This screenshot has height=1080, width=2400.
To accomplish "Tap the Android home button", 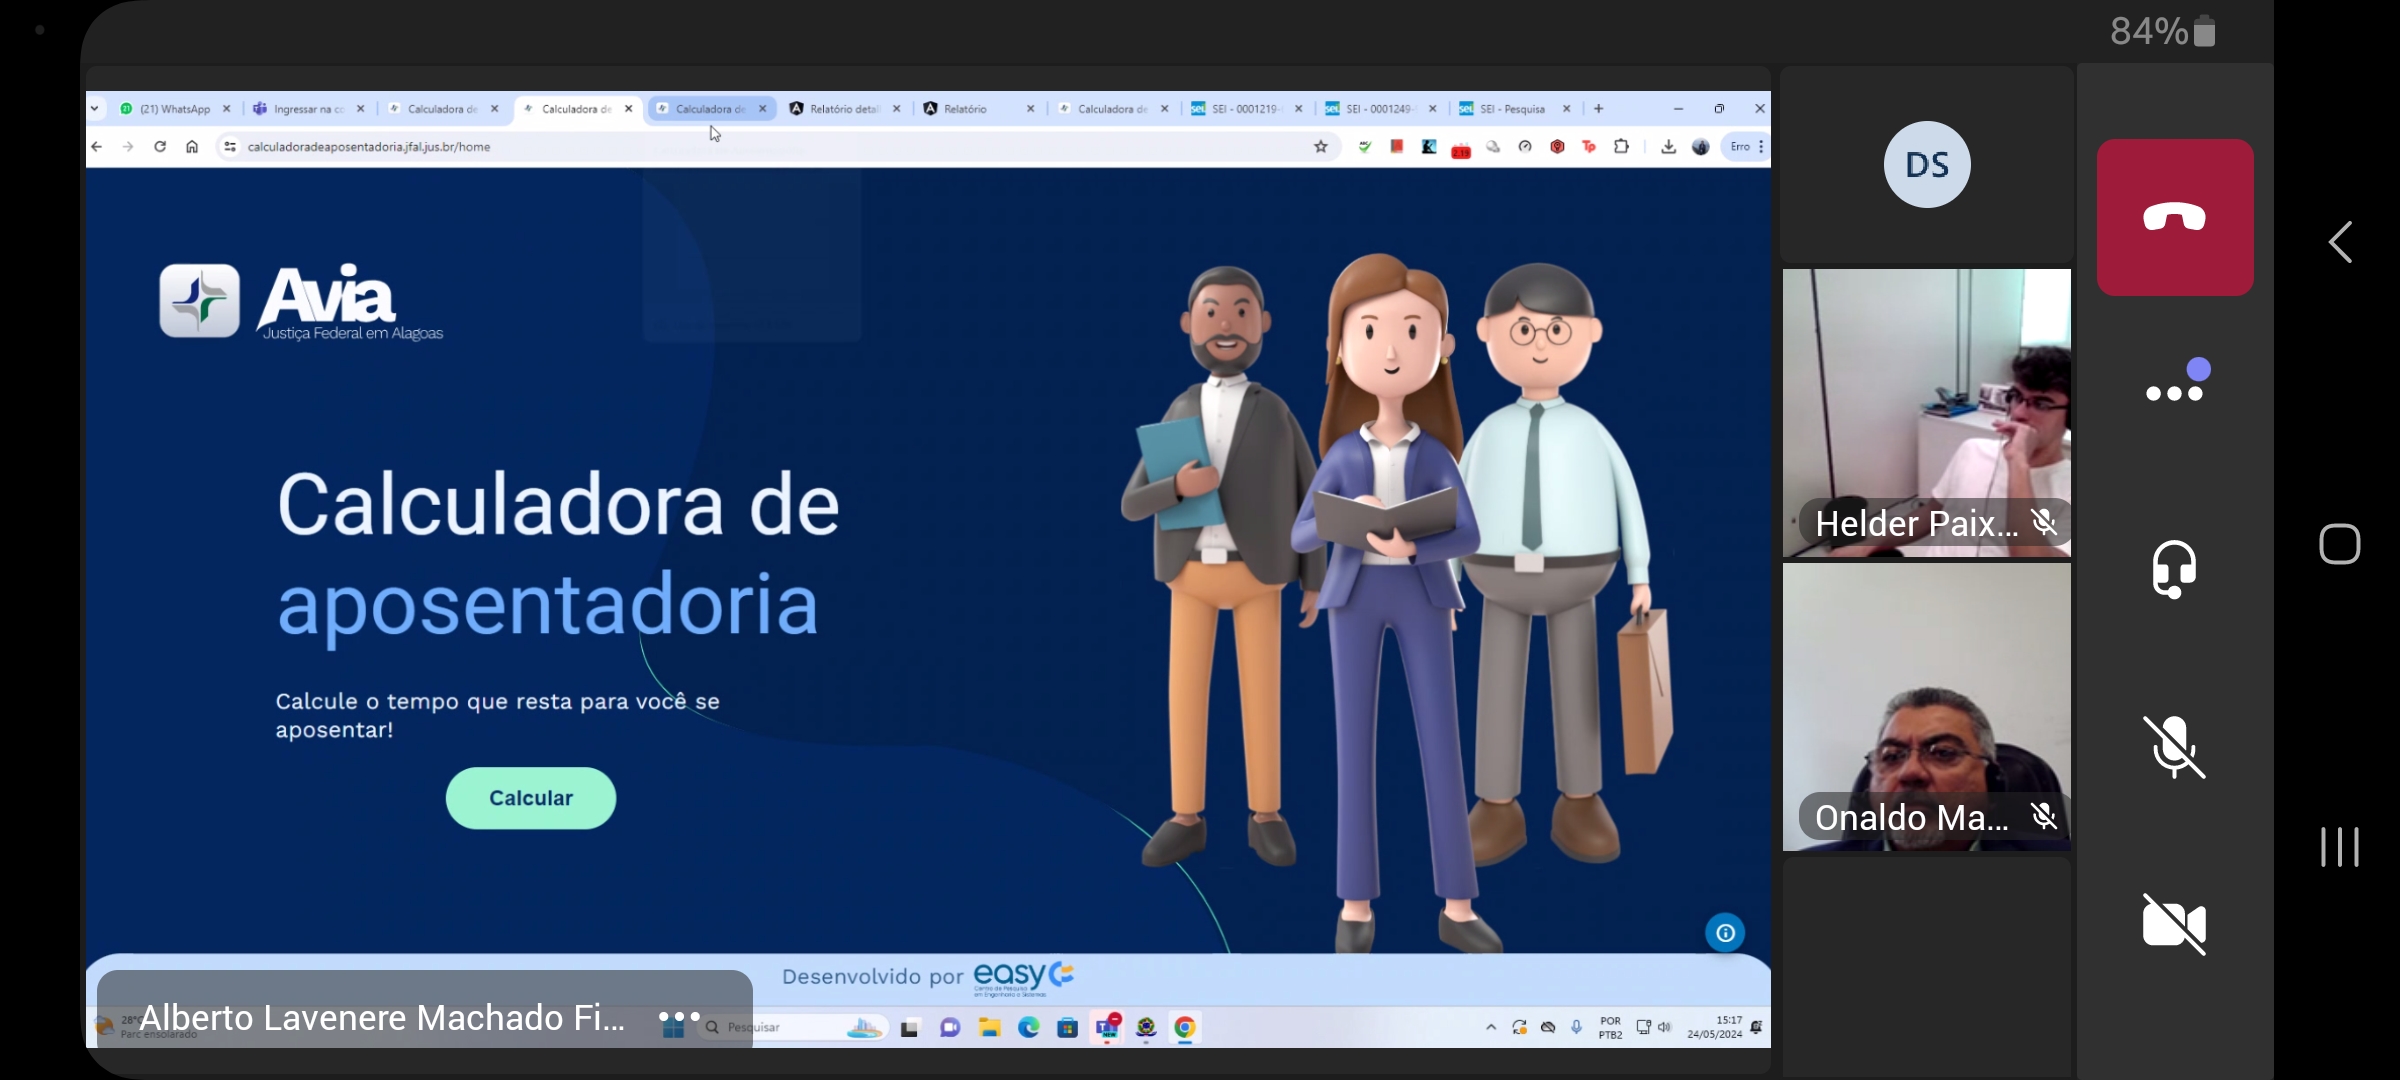I will tap(2340, 545).
